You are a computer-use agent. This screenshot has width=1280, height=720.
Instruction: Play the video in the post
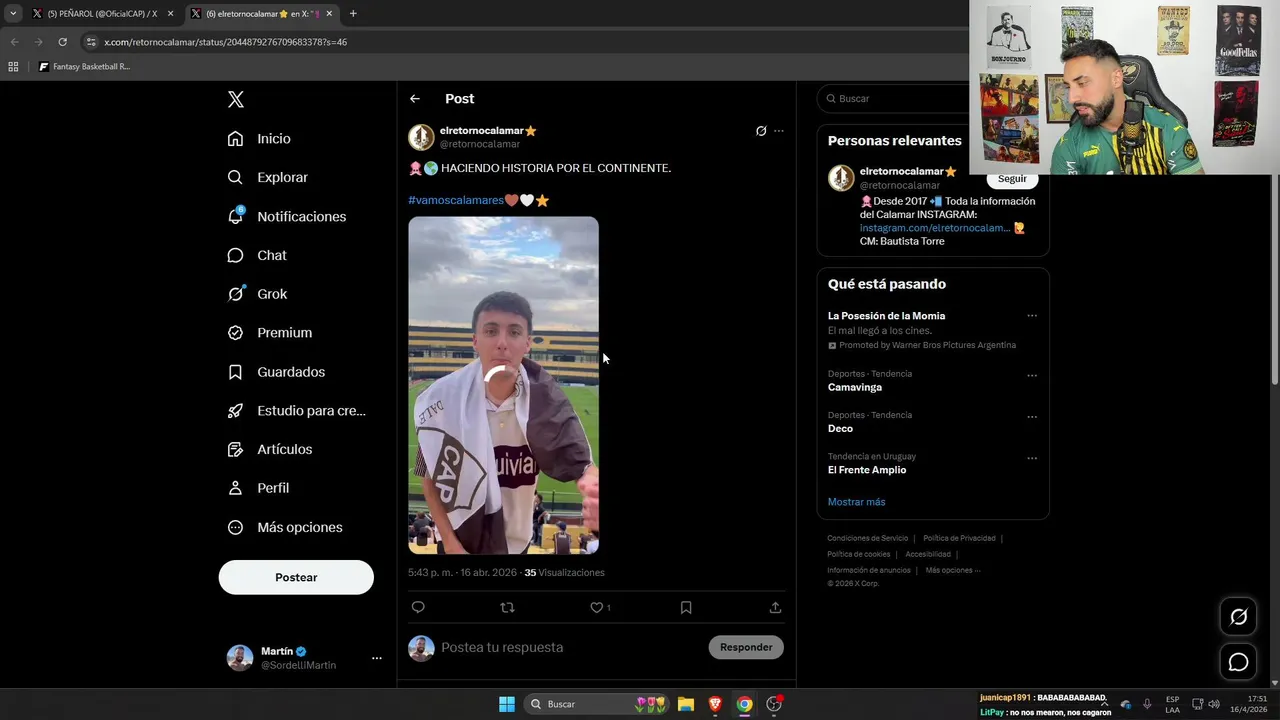pyautogui.click(x=503, y=385)
